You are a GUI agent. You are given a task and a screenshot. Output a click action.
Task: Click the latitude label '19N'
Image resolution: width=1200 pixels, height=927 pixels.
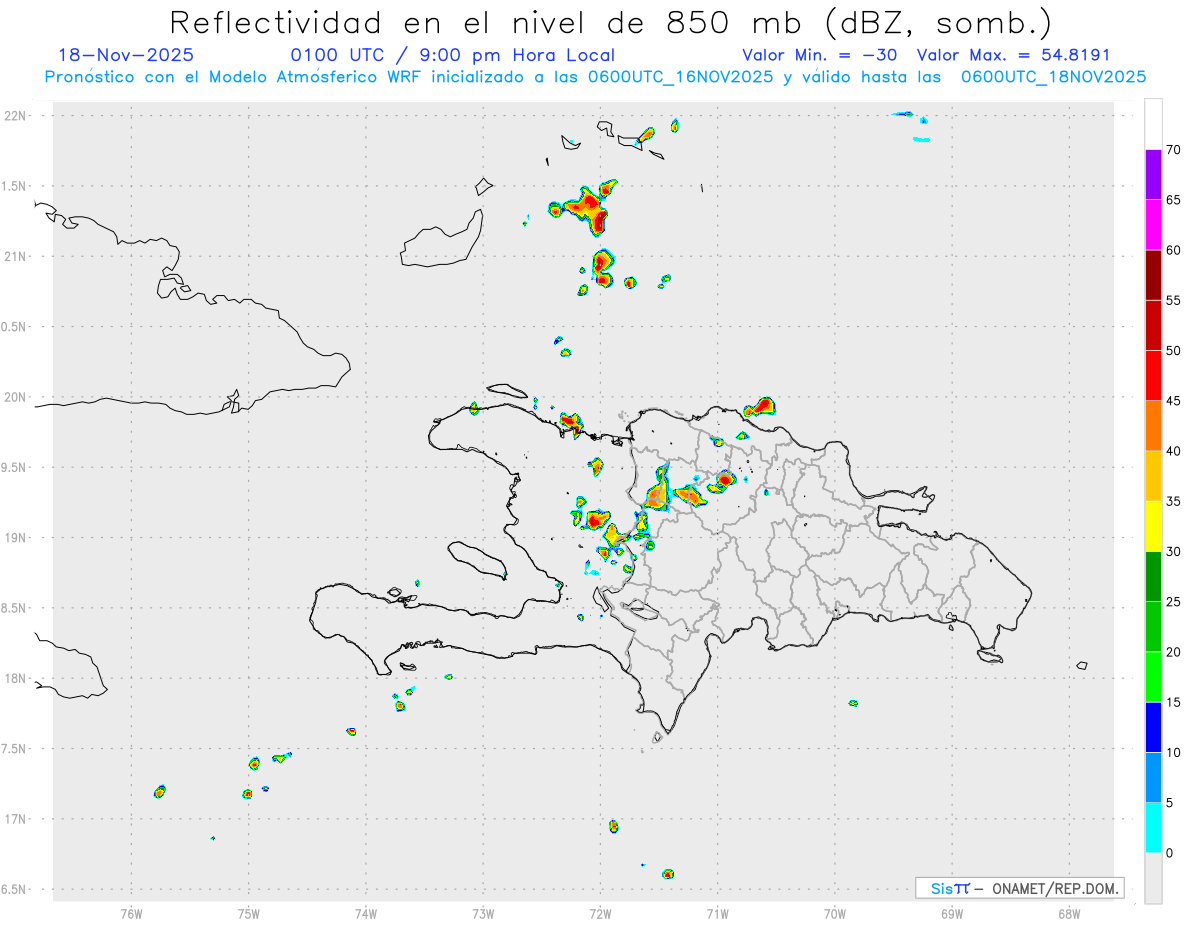point(16,538)
